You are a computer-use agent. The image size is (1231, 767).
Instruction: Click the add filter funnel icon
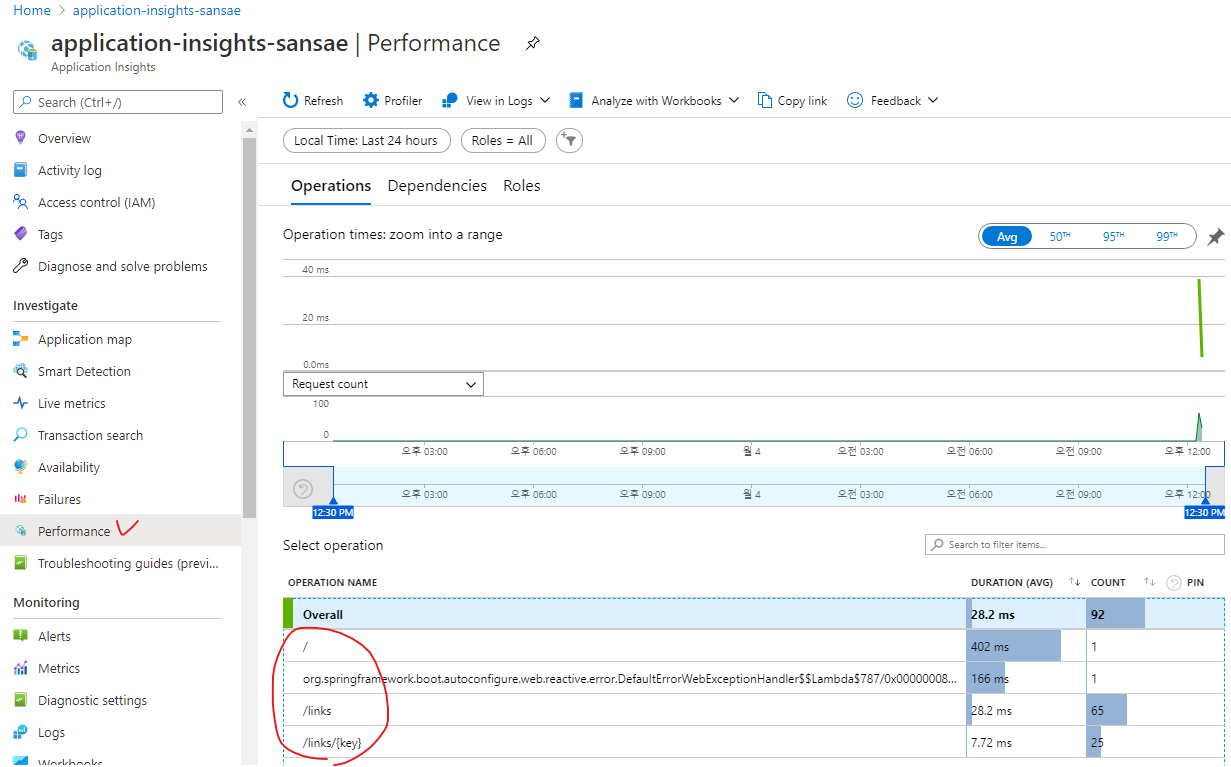[569, 140]
